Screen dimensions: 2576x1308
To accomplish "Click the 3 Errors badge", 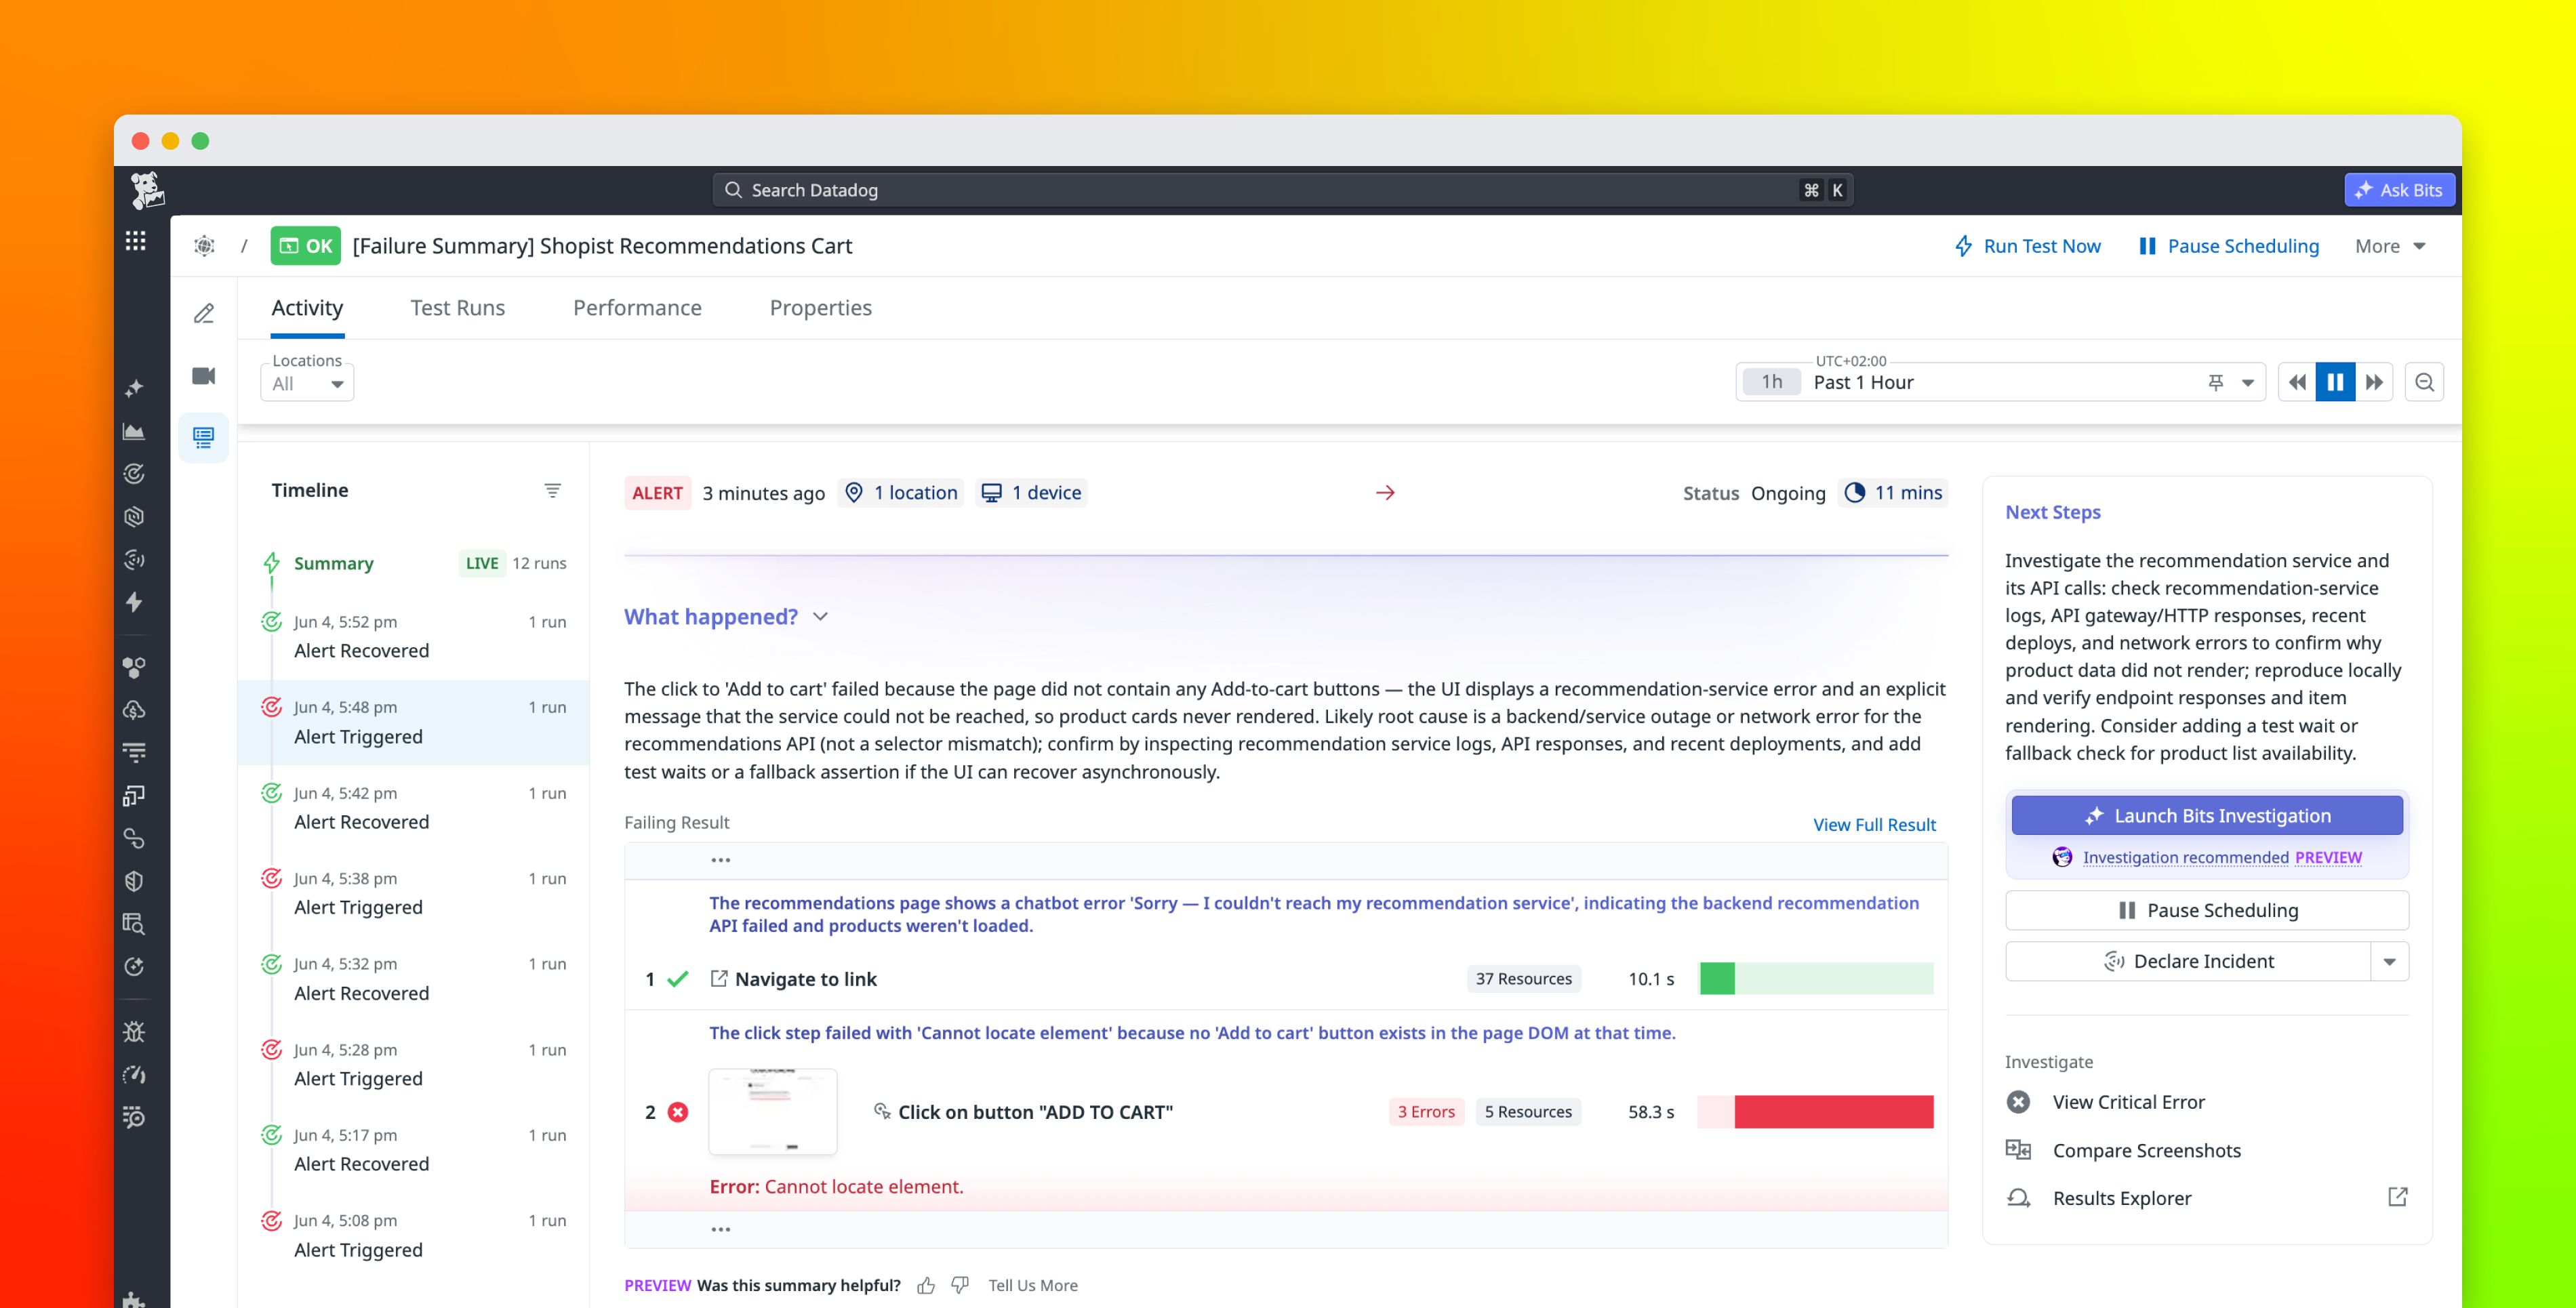I will coord(1426,1112).
